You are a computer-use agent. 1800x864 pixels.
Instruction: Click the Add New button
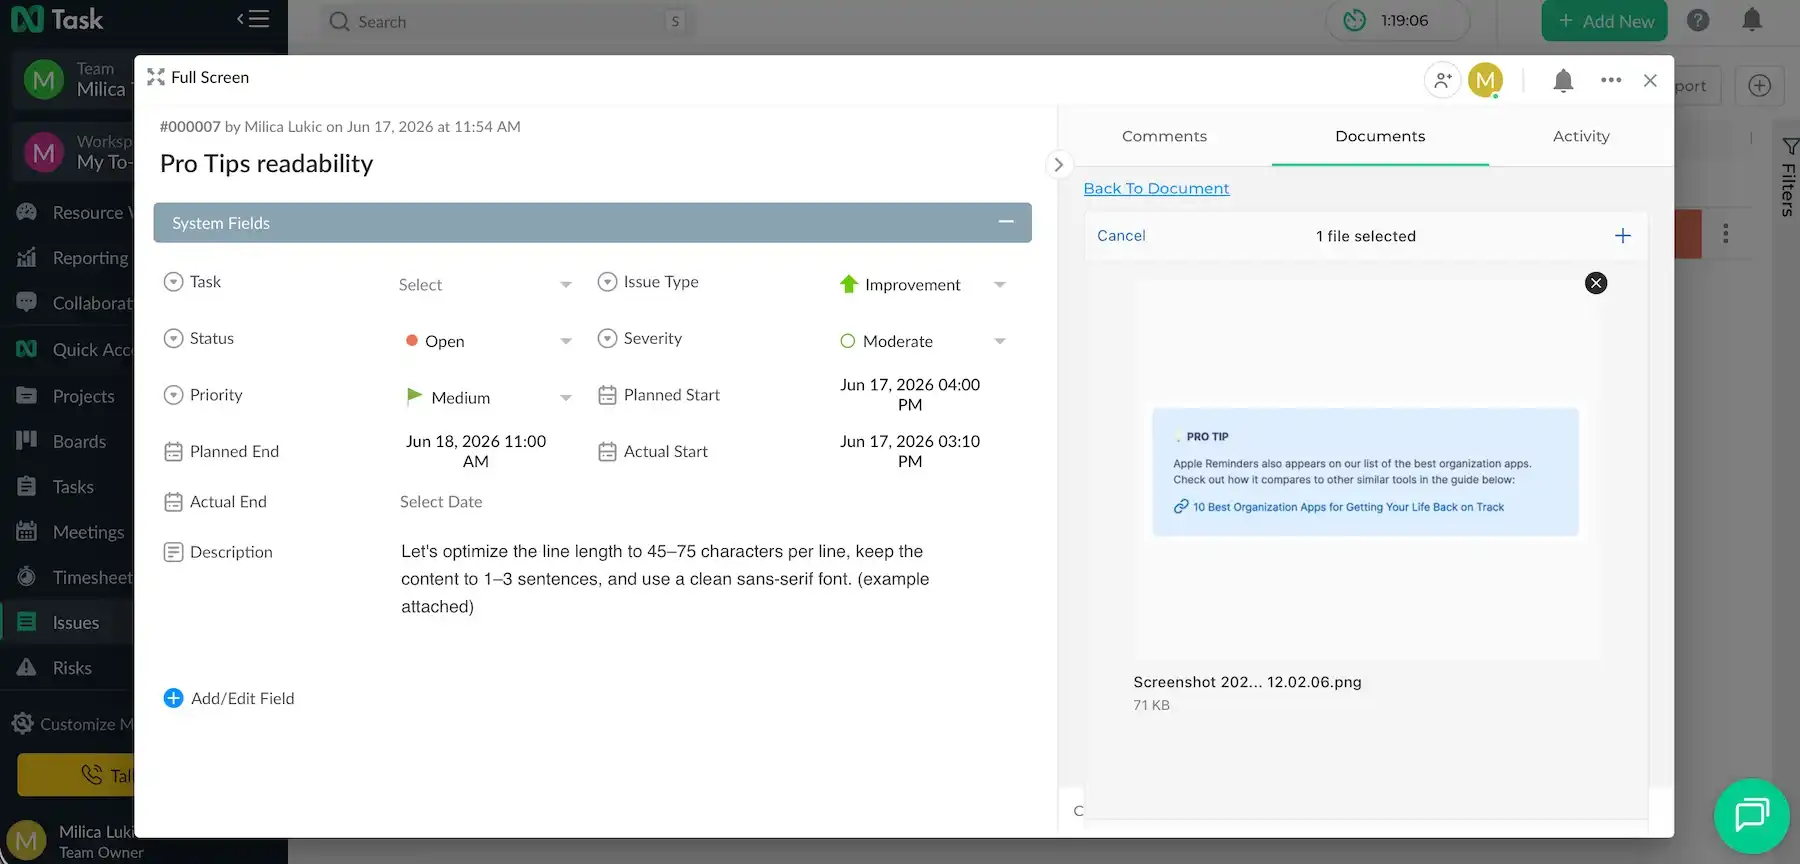[x=1604, y=21]
